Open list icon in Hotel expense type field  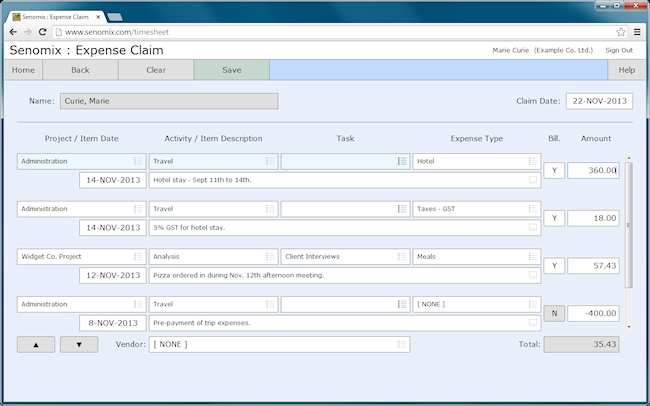[x=533, y=161]
